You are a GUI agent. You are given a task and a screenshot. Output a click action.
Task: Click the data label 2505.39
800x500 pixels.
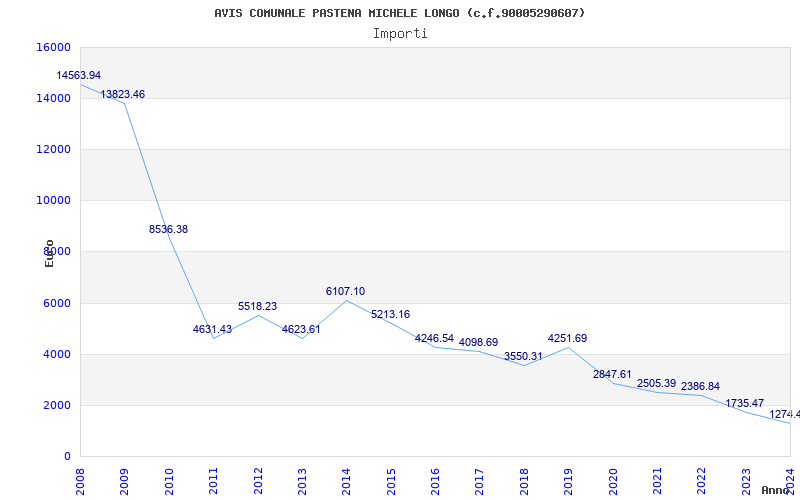pyautogui.click(x=657, y=384)
